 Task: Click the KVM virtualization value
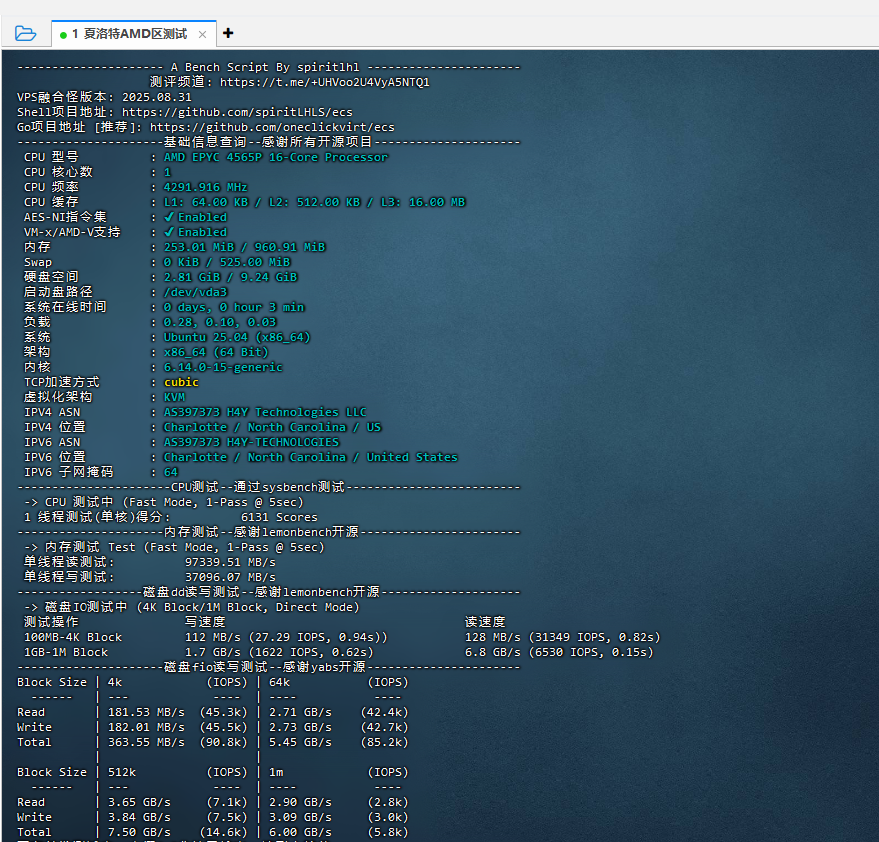tap(174, 397)
